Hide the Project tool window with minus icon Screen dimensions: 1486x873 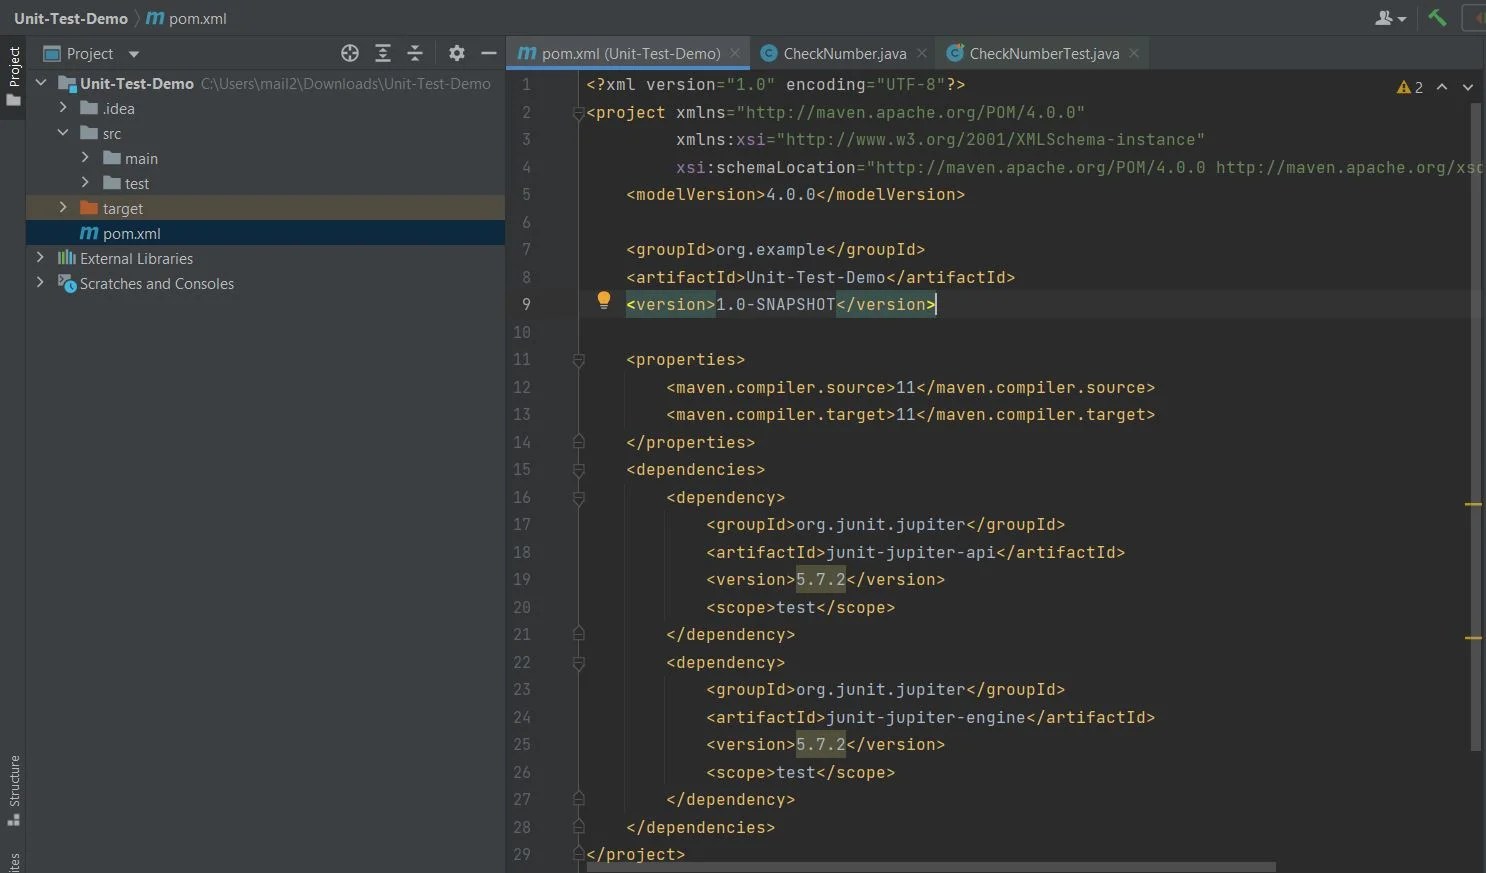(x=489, y=54)
